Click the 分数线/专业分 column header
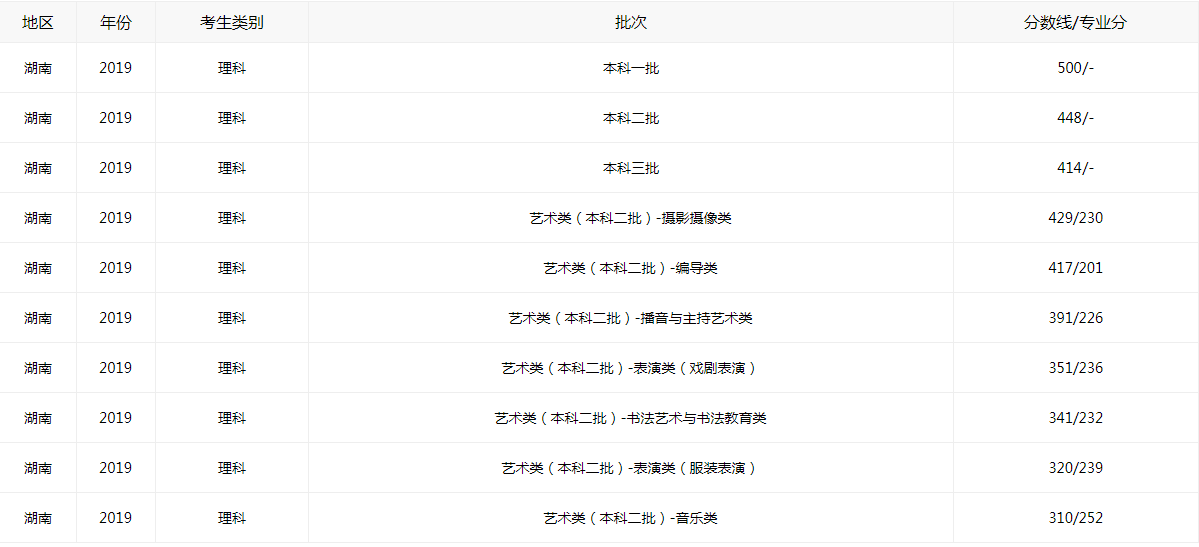The width and height of the screenshot is (1199, 547). (x=1075, y=22)
